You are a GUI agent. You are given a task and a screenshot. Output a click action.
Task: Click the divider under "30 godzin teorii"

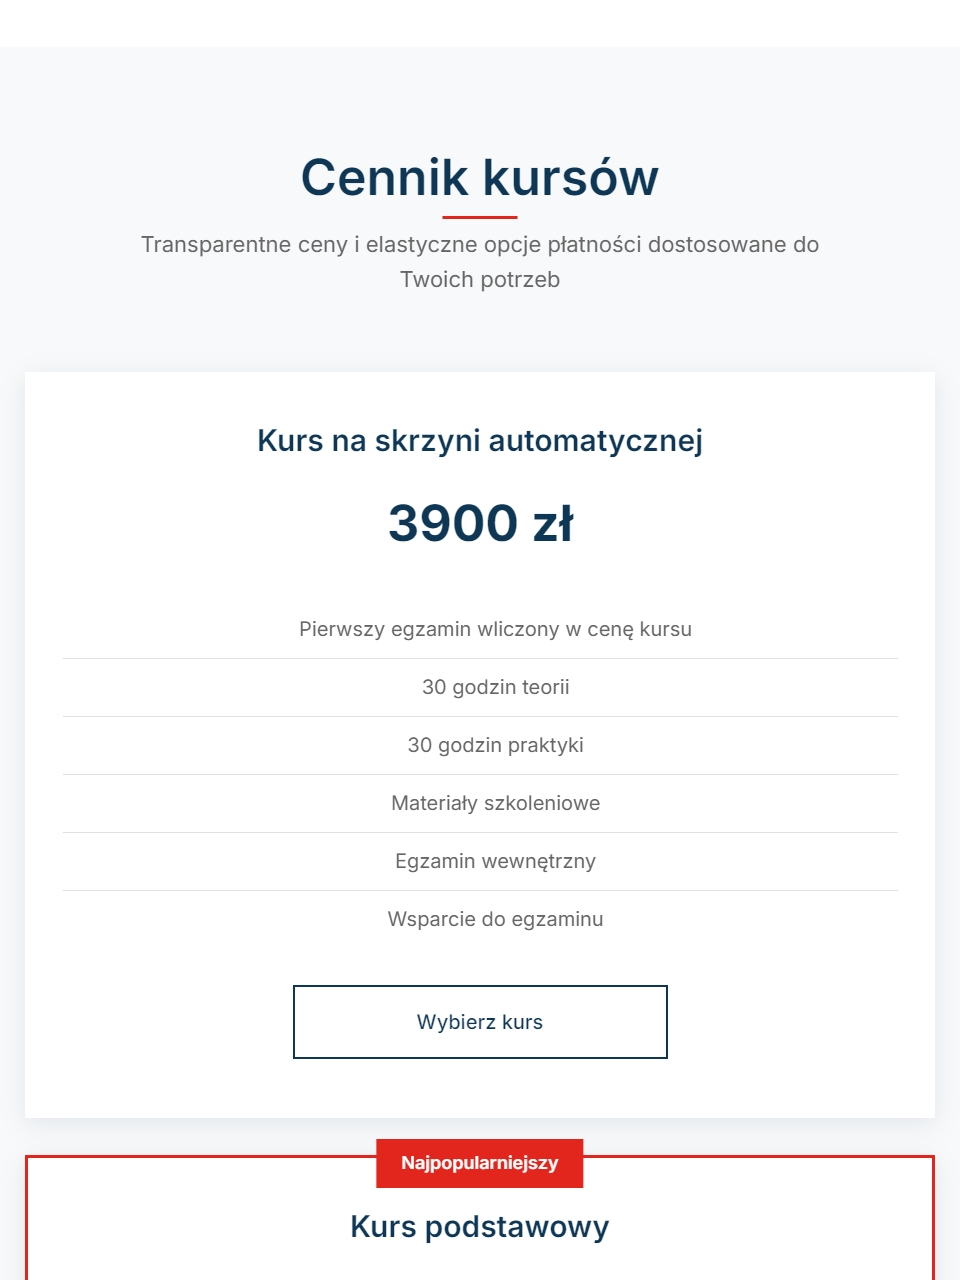[x=480, y=716]
